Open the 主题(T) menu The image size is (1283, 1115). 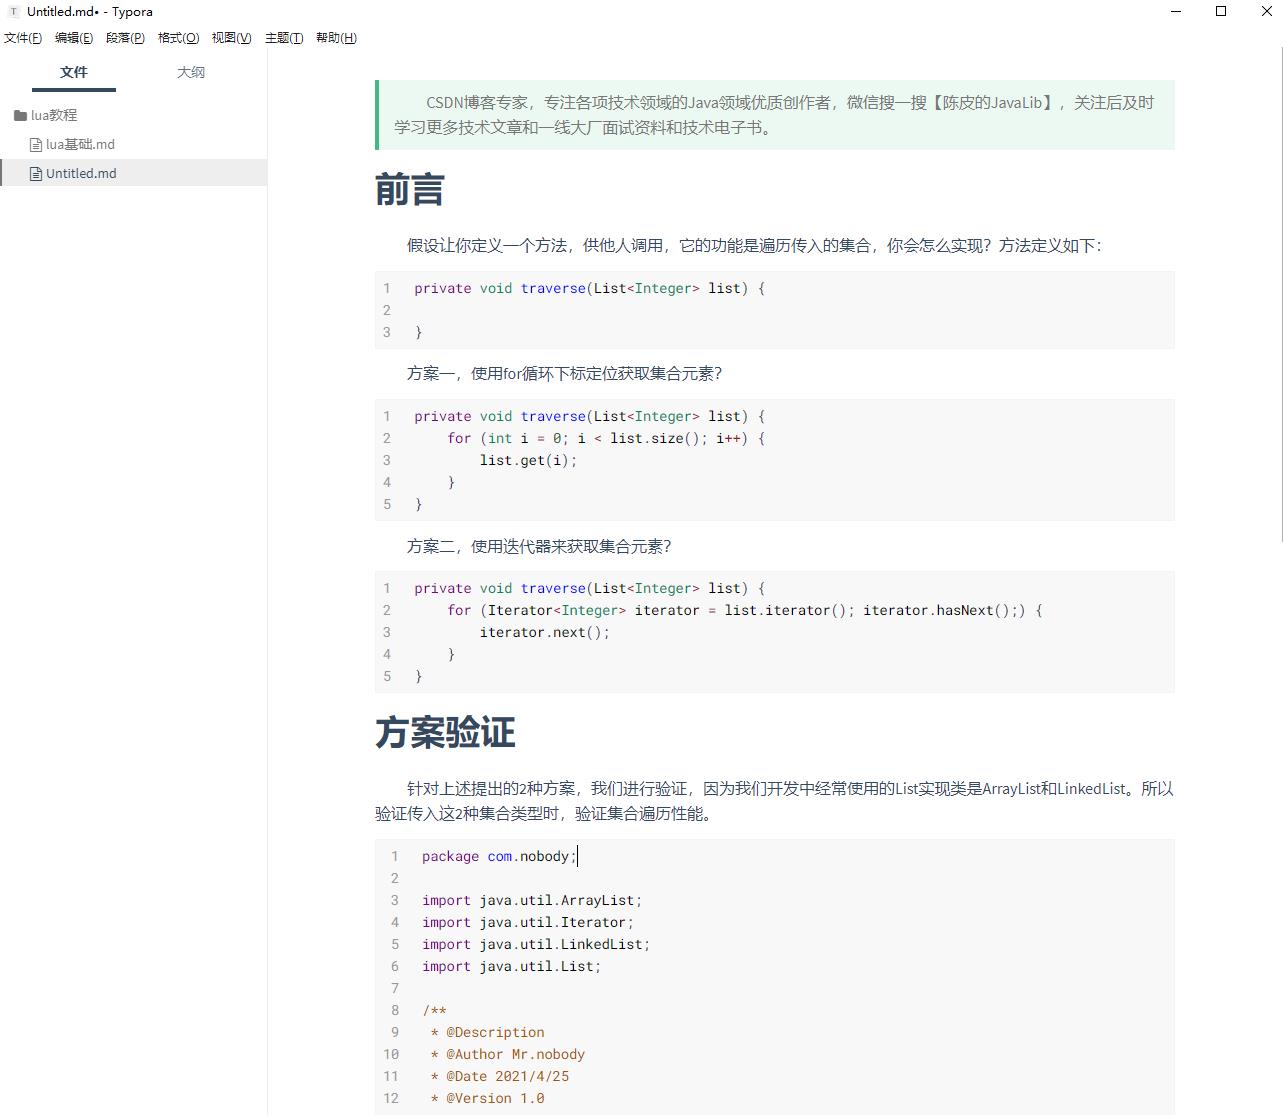[284, 38]
